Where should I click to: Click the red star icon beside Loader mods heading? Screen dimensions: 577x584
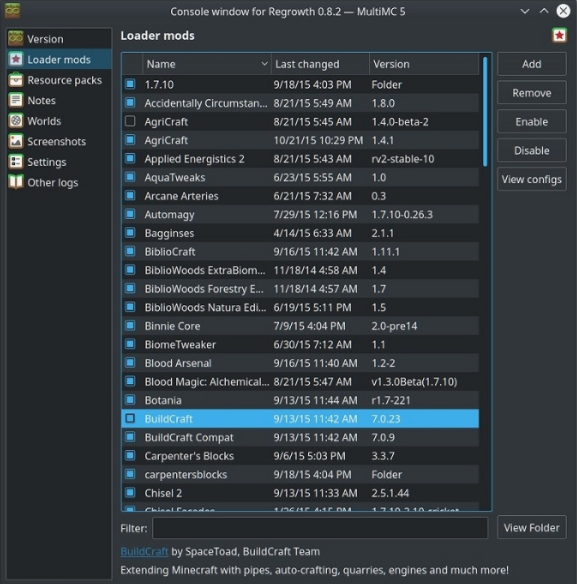coord(559,35)
